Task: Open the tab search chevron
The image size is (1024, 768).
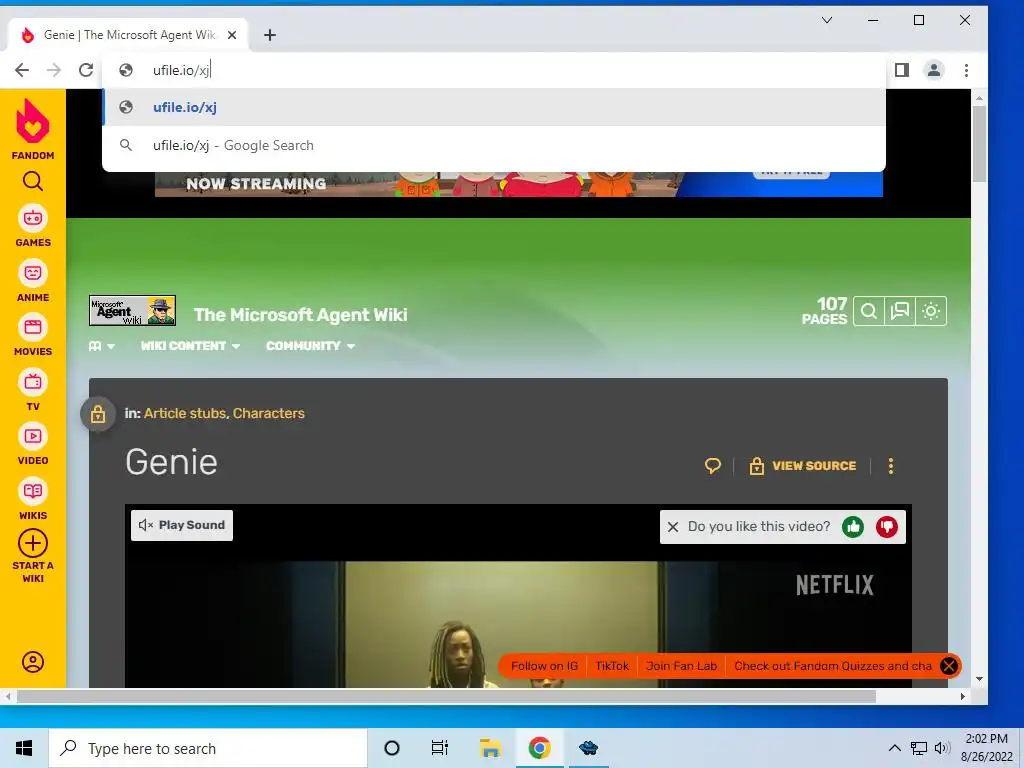Action: [827, 20]
